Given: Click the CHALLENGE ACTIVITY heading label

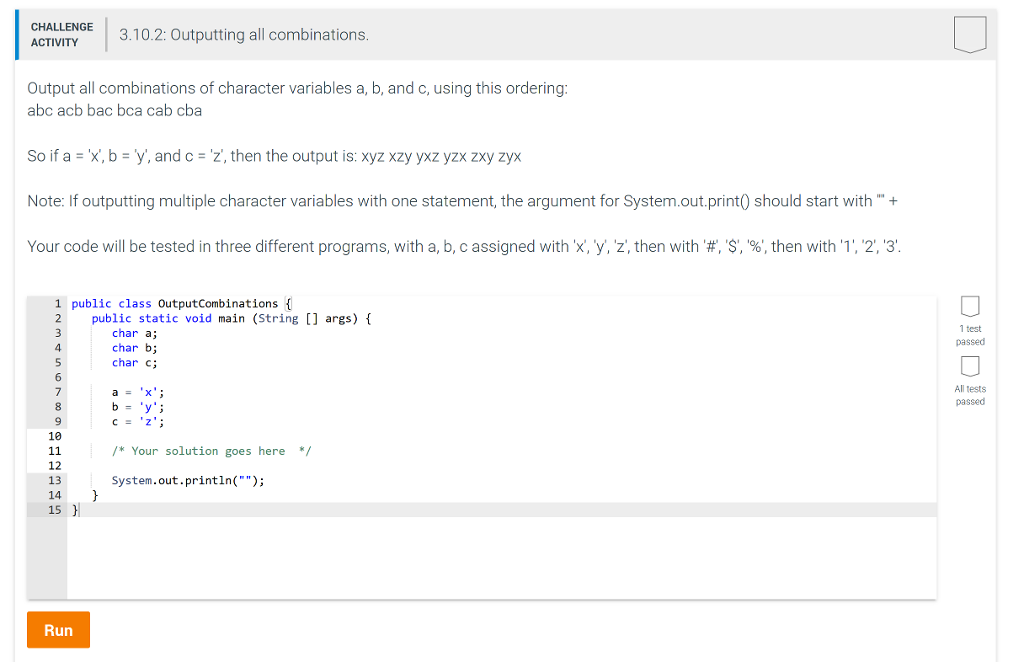Looking at the screenshot, I should (61, 33).
